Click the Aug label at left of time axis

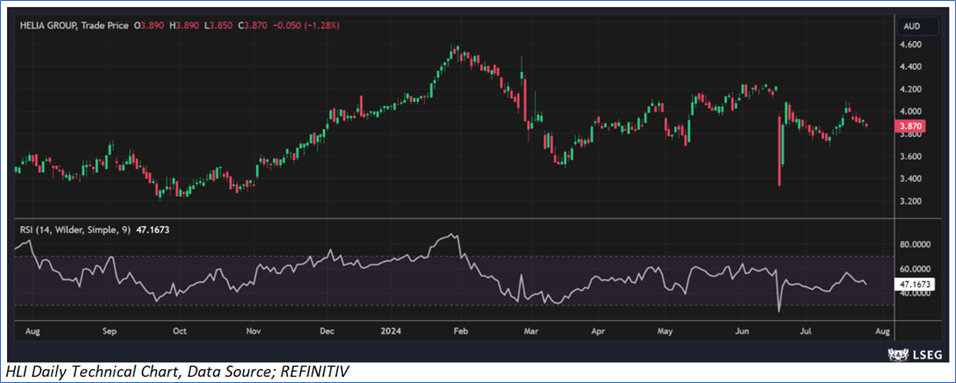pos(33,332)
